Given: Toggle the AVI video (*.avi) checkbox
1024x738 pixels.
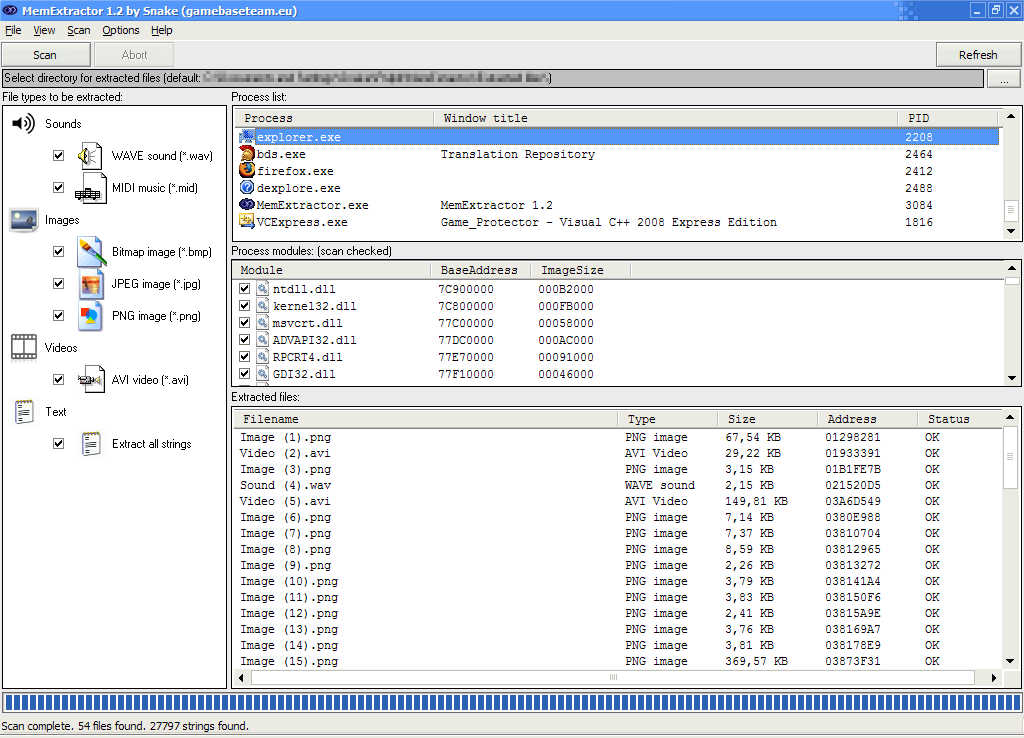Looking at the screenshot, I should click(x=59, y=380).
